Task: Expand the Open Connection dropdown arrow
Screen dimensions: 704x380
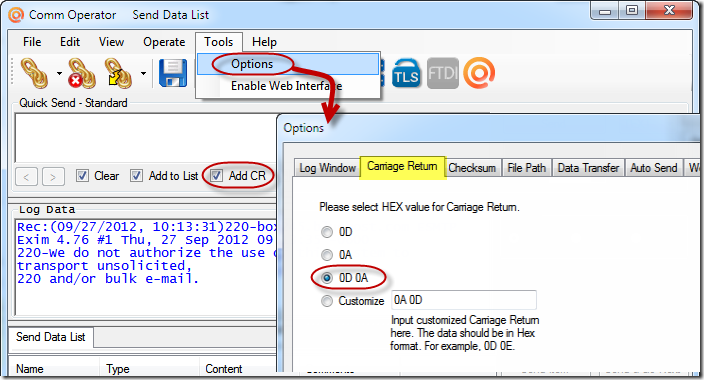Action: tap(59, 73)
